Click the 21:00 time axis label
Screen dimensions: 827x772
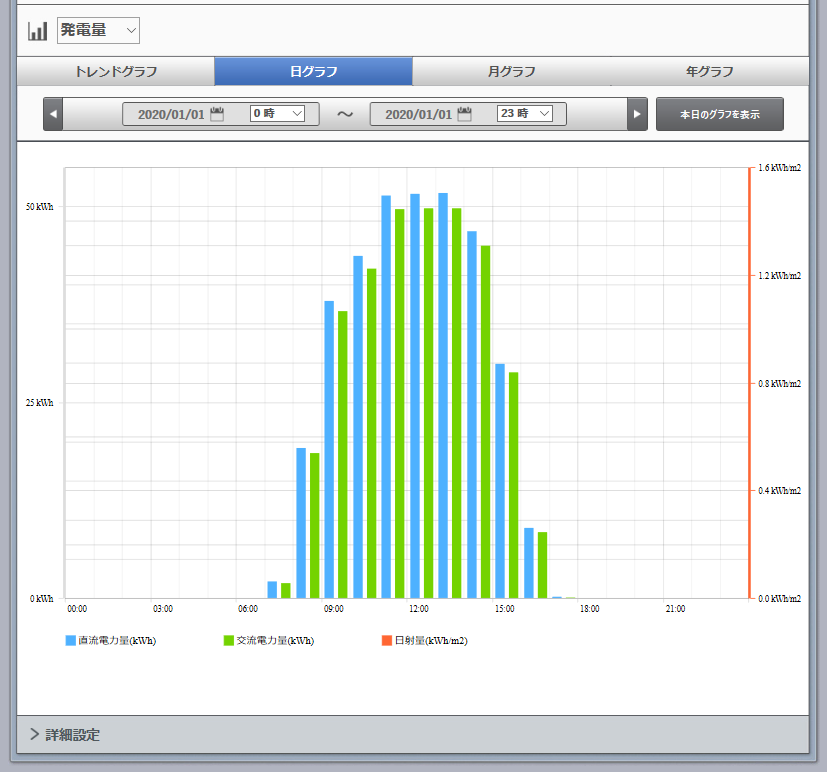(x=675, y=609)
